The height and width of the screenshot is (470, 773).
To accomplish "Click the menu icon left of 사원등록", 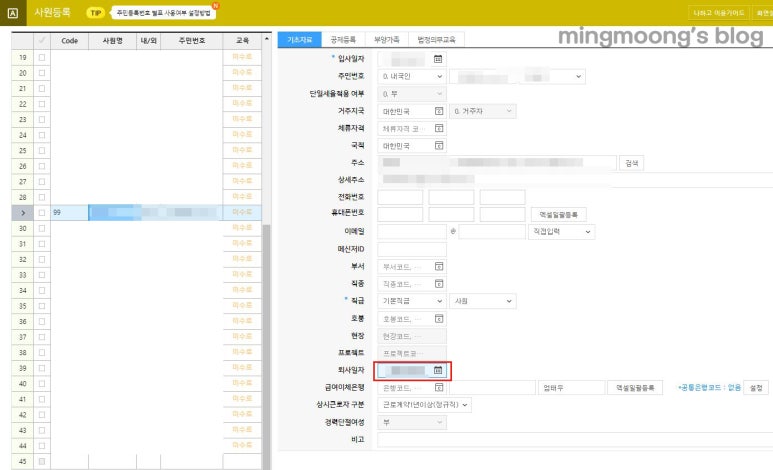I will 13,13.
